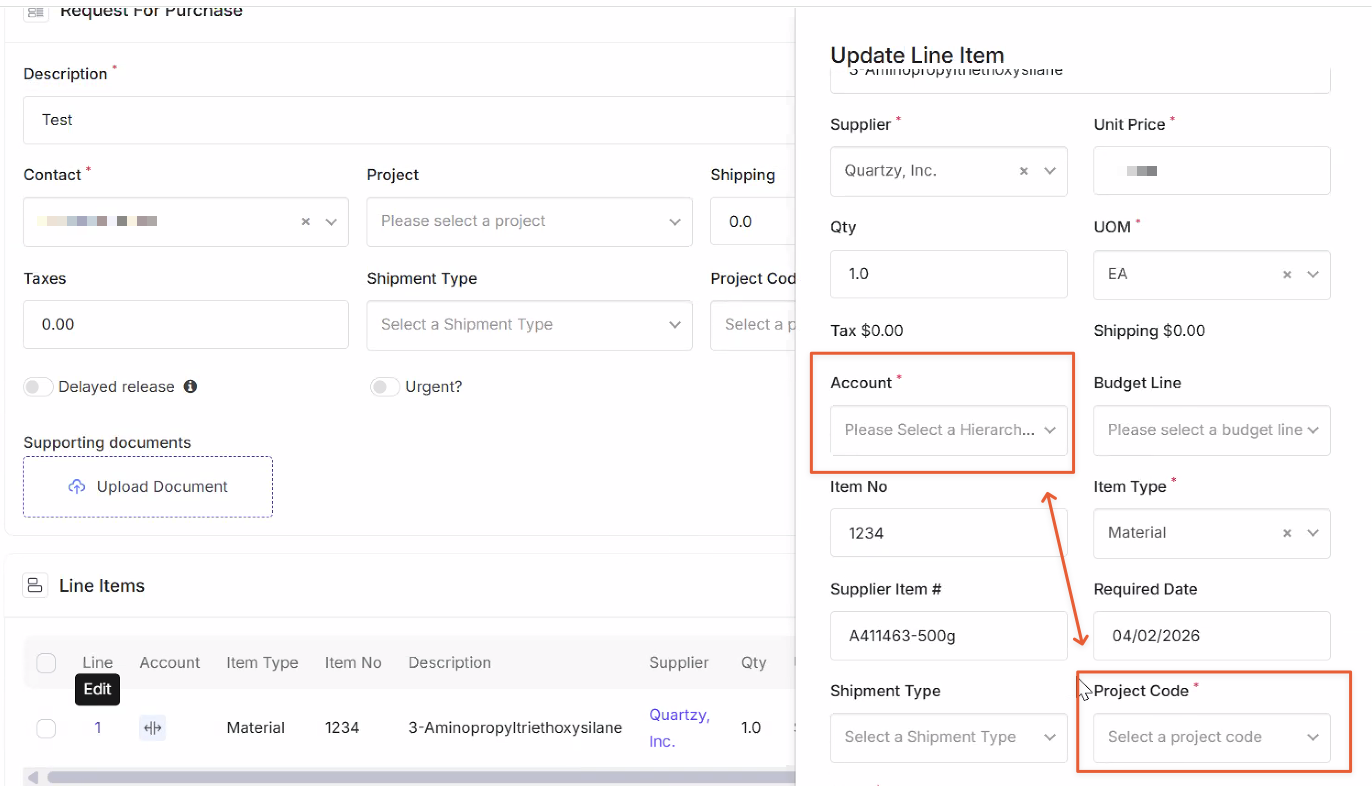Clear the Supplier Quartzy, Inc. selection
The image size is (1372, 786).
1024,171
